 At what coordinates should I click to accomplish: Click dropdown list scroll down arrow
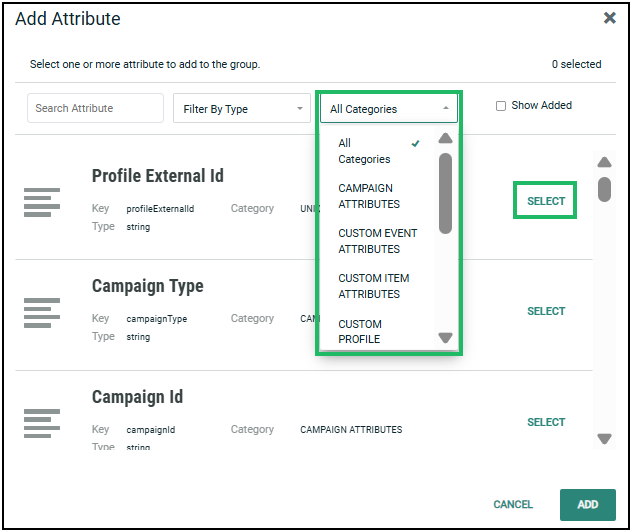pos(445,338)
